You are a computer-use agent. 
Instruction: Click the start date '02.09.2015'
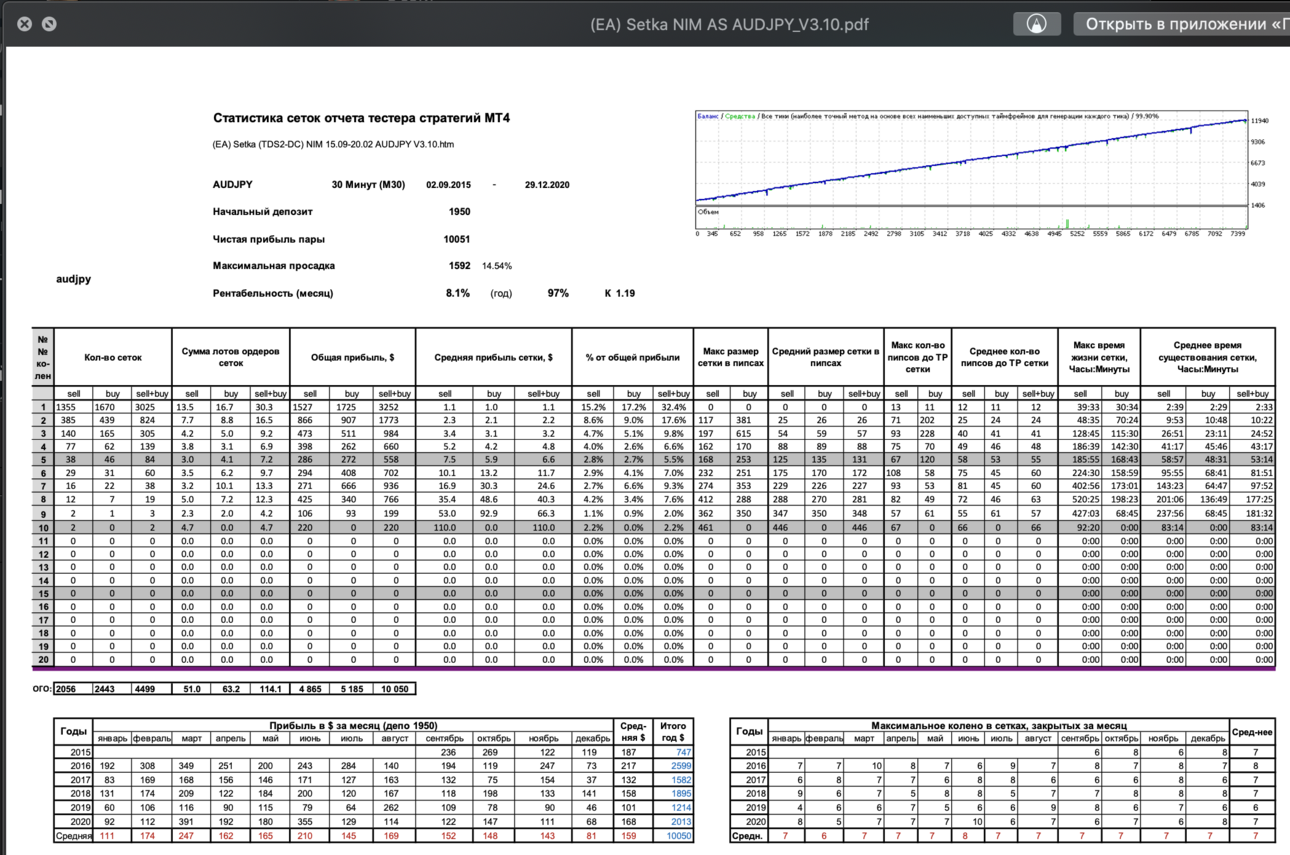tap(449, 185)
